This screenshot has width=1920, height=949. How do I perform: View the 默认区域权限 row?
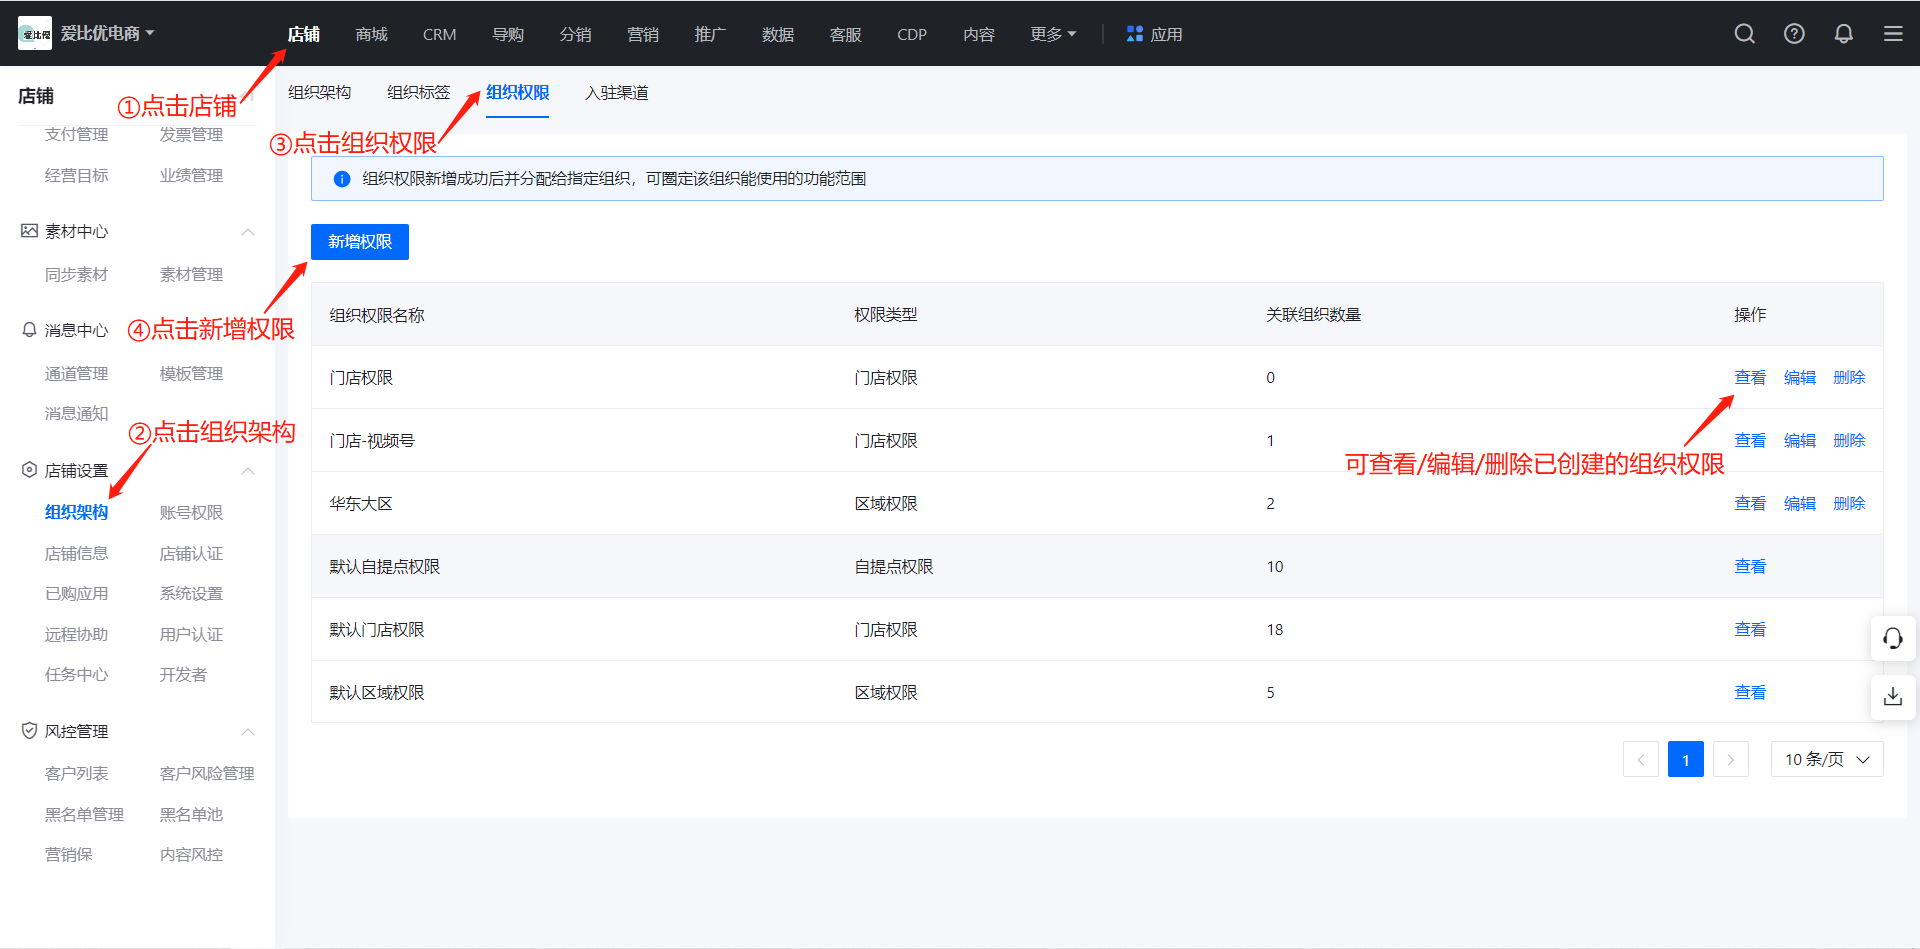click(1750, 692)
